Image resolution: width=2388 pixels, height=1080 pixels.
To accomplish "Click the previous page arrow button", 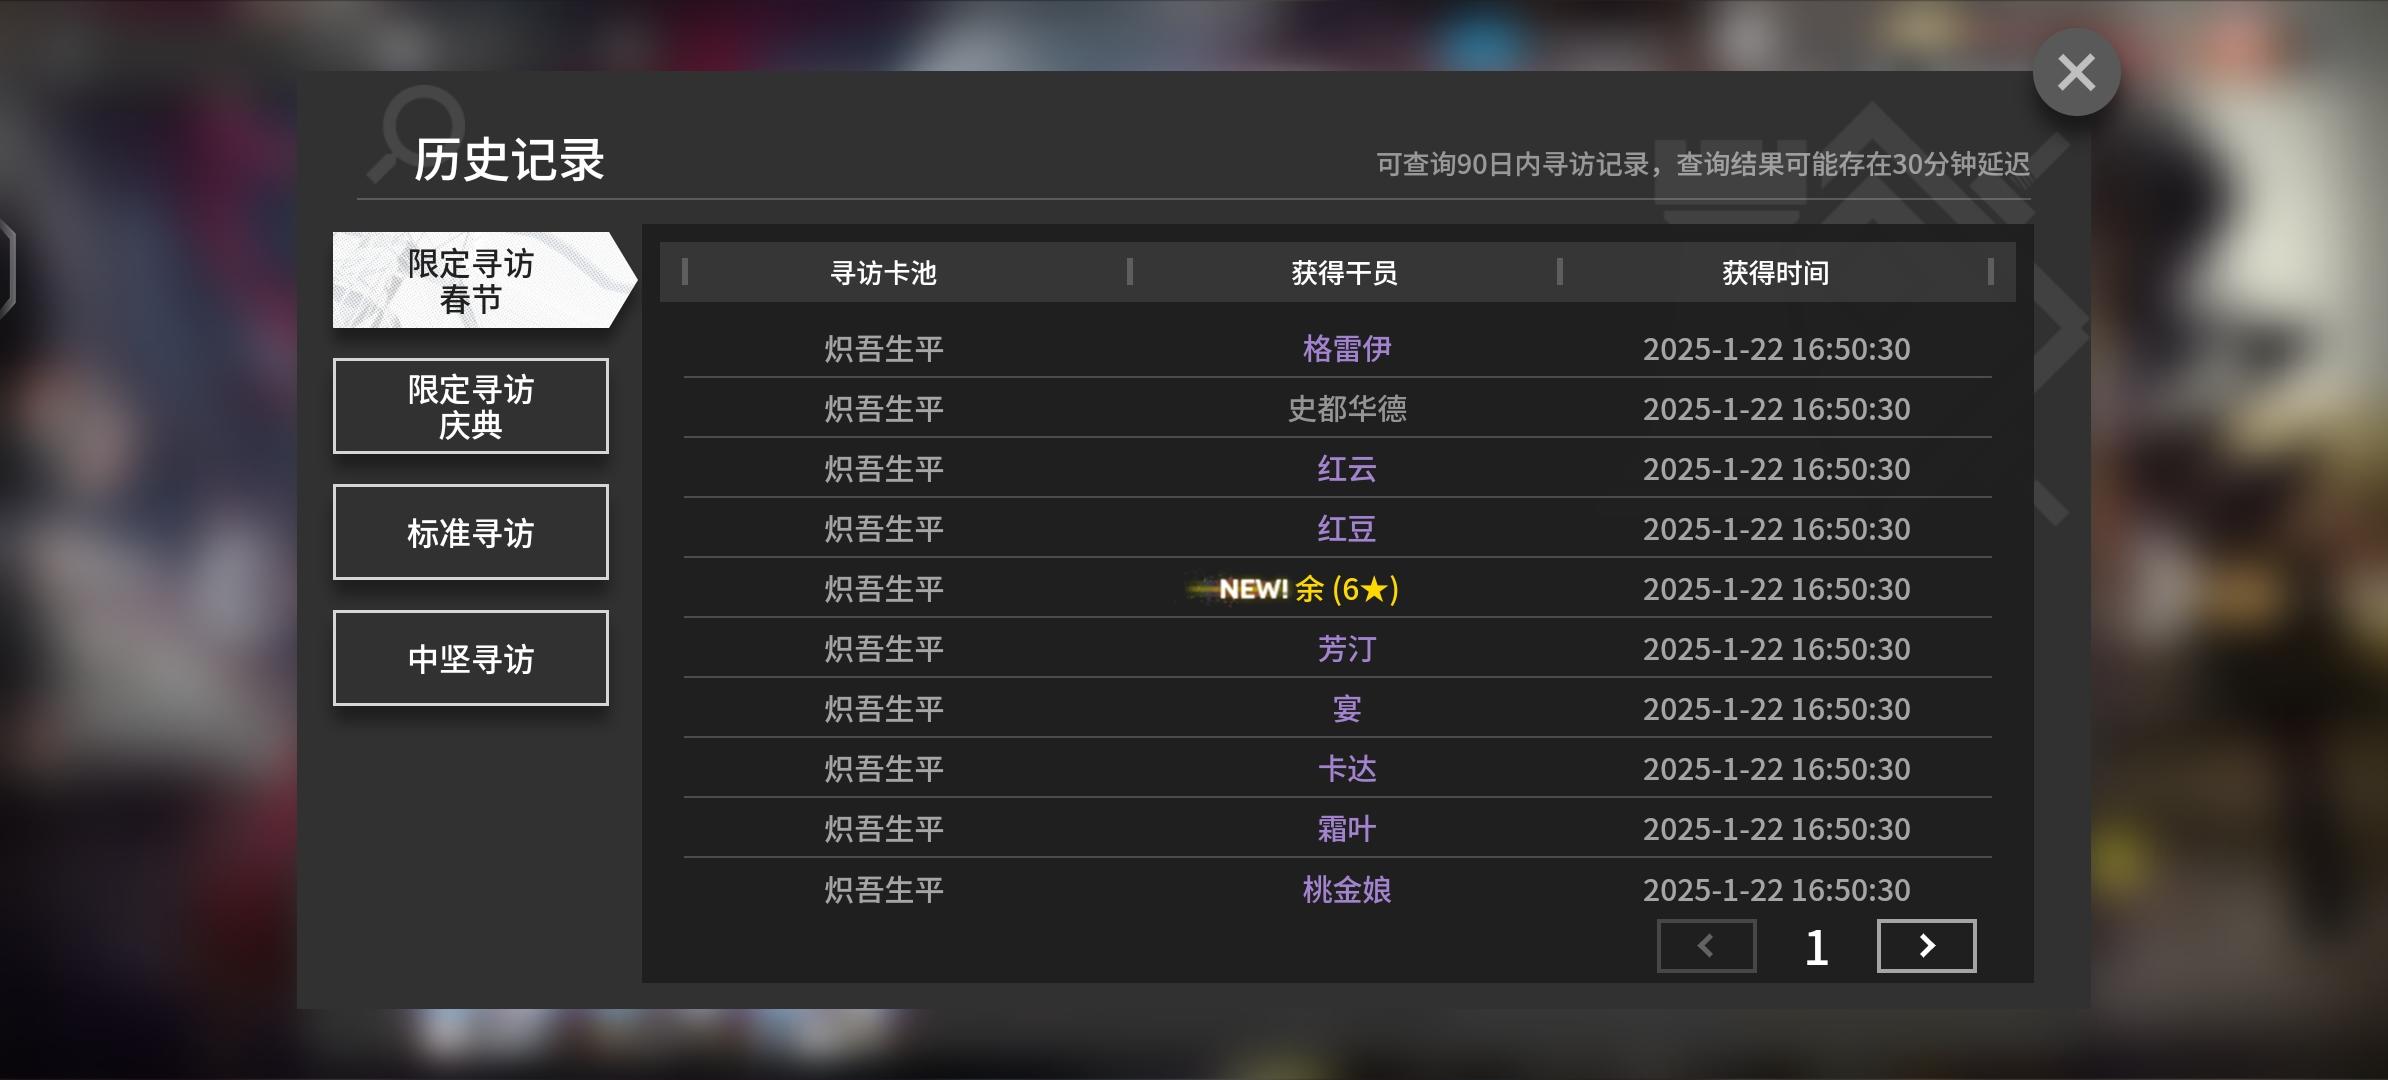I will (1706, 946).
